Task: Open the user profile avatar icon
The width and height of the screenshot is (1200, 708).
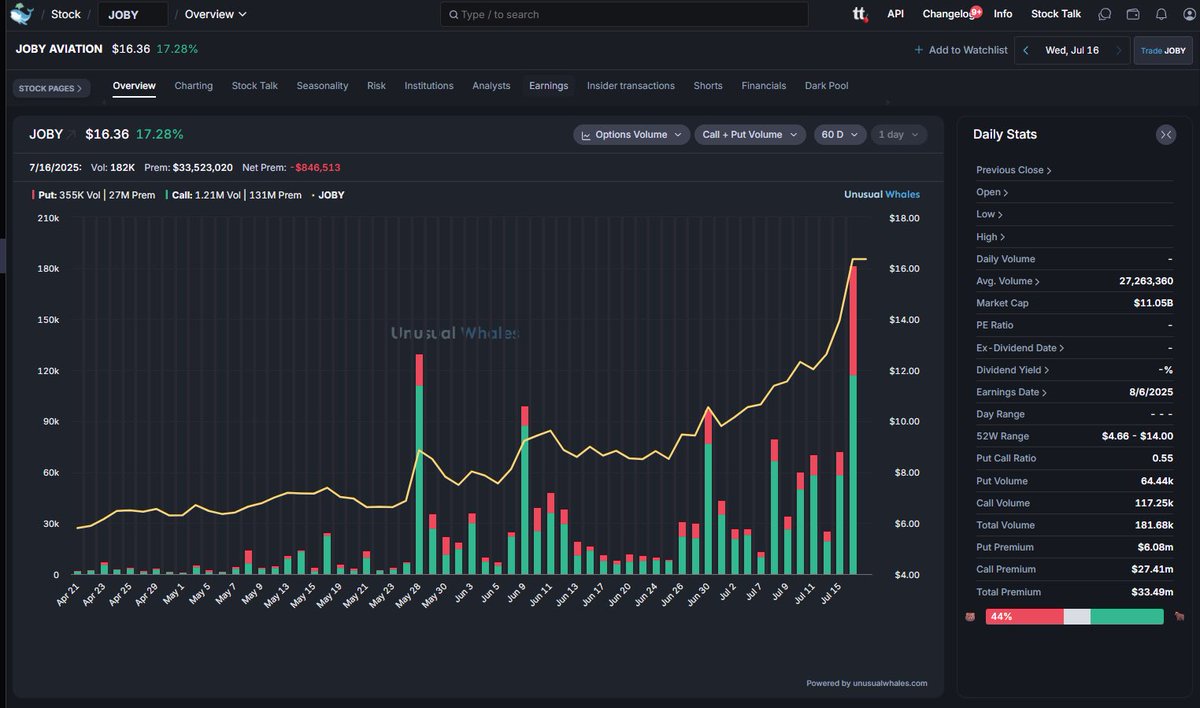Action: pyautogui.click(x=1189, y=14)
